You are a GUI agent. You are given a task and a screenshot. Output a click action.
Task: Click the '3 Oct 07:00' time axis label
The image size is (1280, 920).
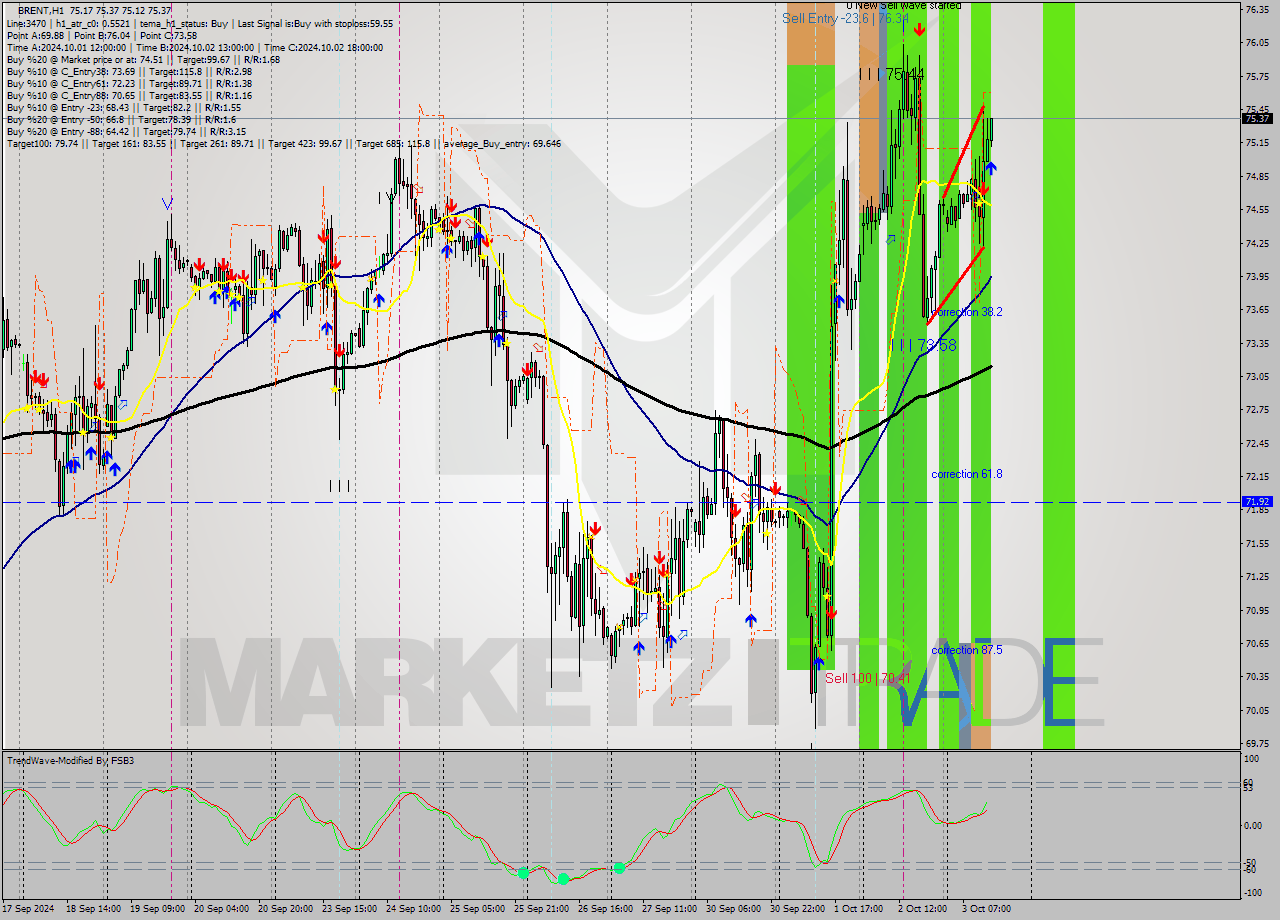pyautogui.click(x=986, y=909)
